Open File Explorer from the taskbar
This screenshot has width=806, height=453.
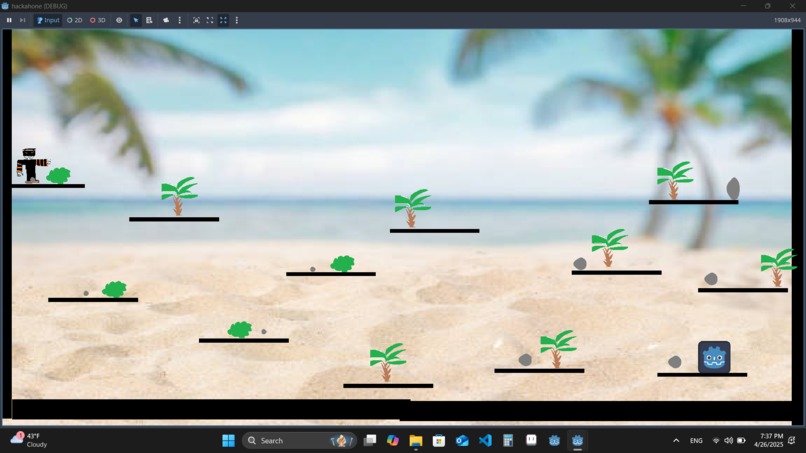point(416,441)
